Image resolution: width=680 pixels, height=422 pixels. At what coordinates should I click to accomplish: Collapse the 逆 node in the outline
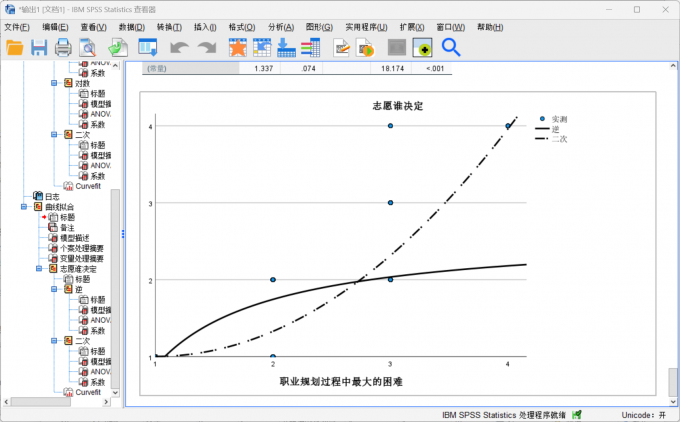click(x=55, y=289)
